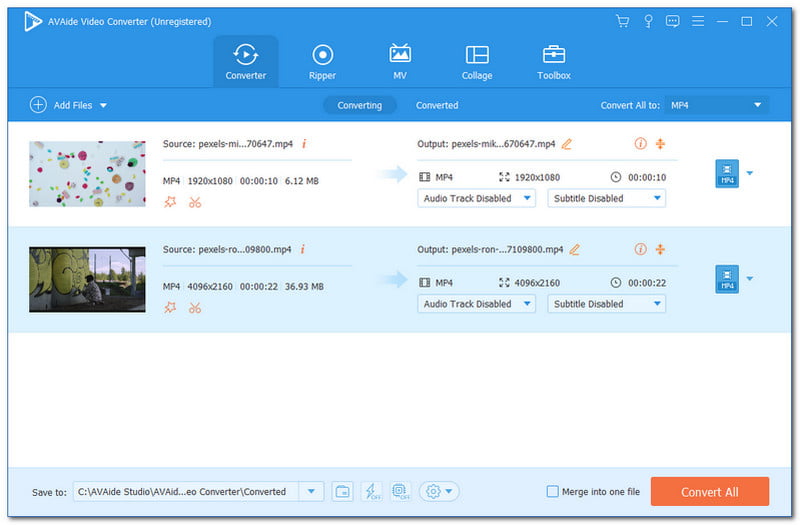Click media info icon for output pexels-mik...670647.mp4
Screen dimensions: 800x525
[640, 143]
